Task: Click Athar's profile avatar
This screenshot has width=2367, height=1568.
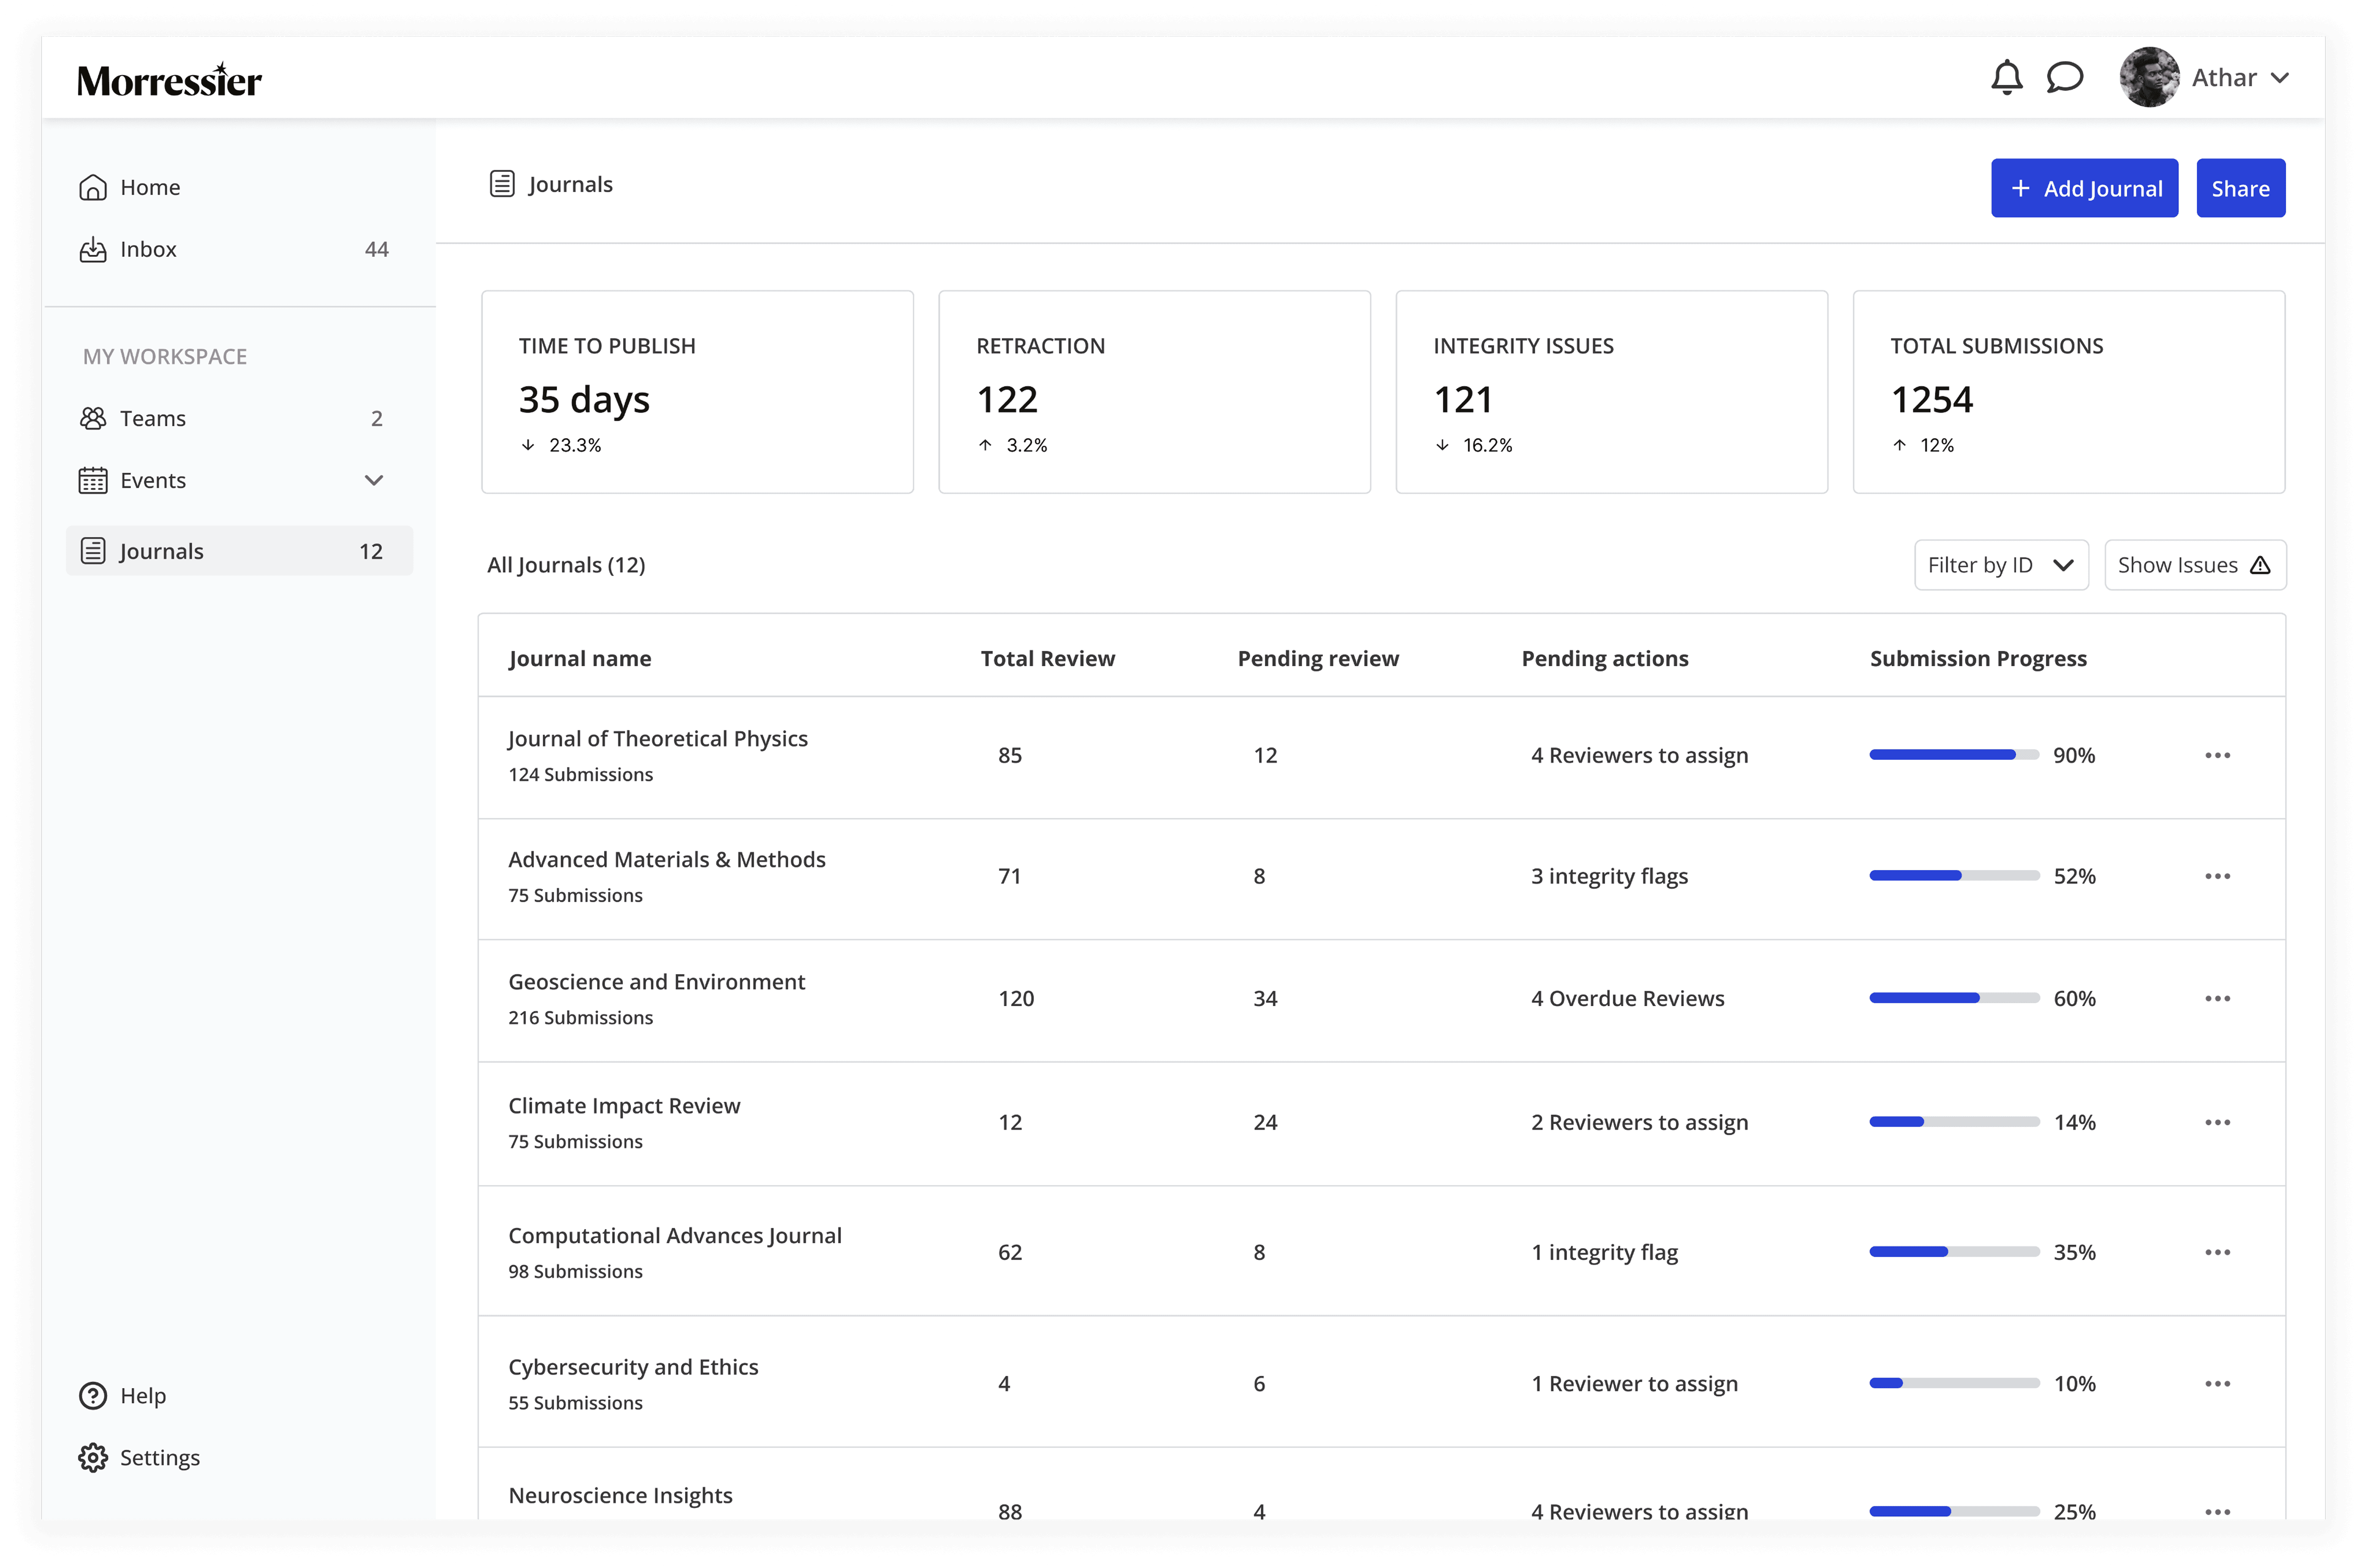Action: pos(2149,77)
